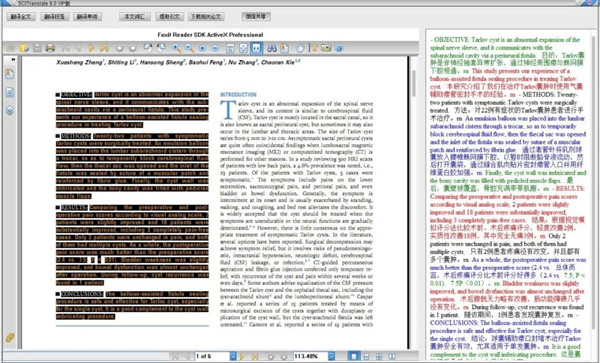Click the 翻译单词 translate word button

click(x=87, y=17)
